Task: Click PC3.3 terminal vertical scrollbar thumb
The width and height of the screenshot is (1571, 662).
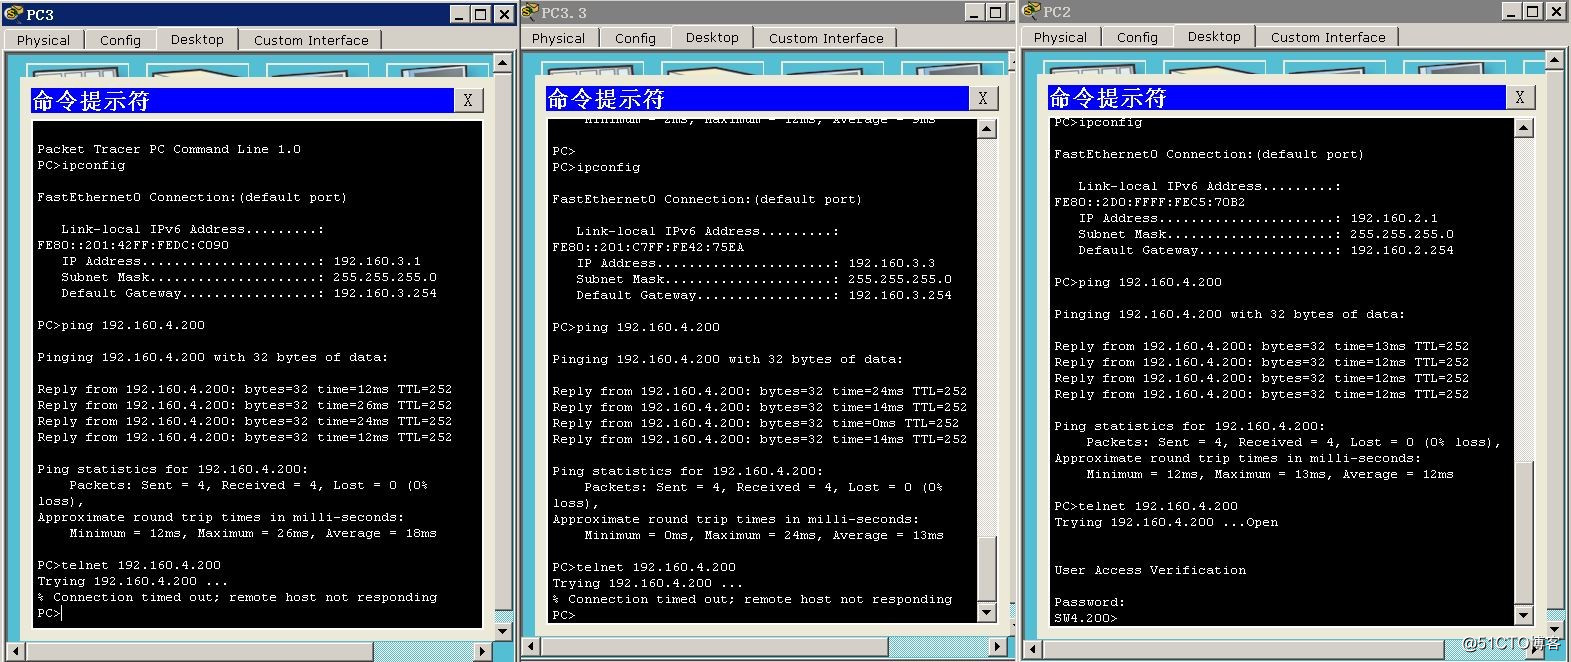Action: 987,569
